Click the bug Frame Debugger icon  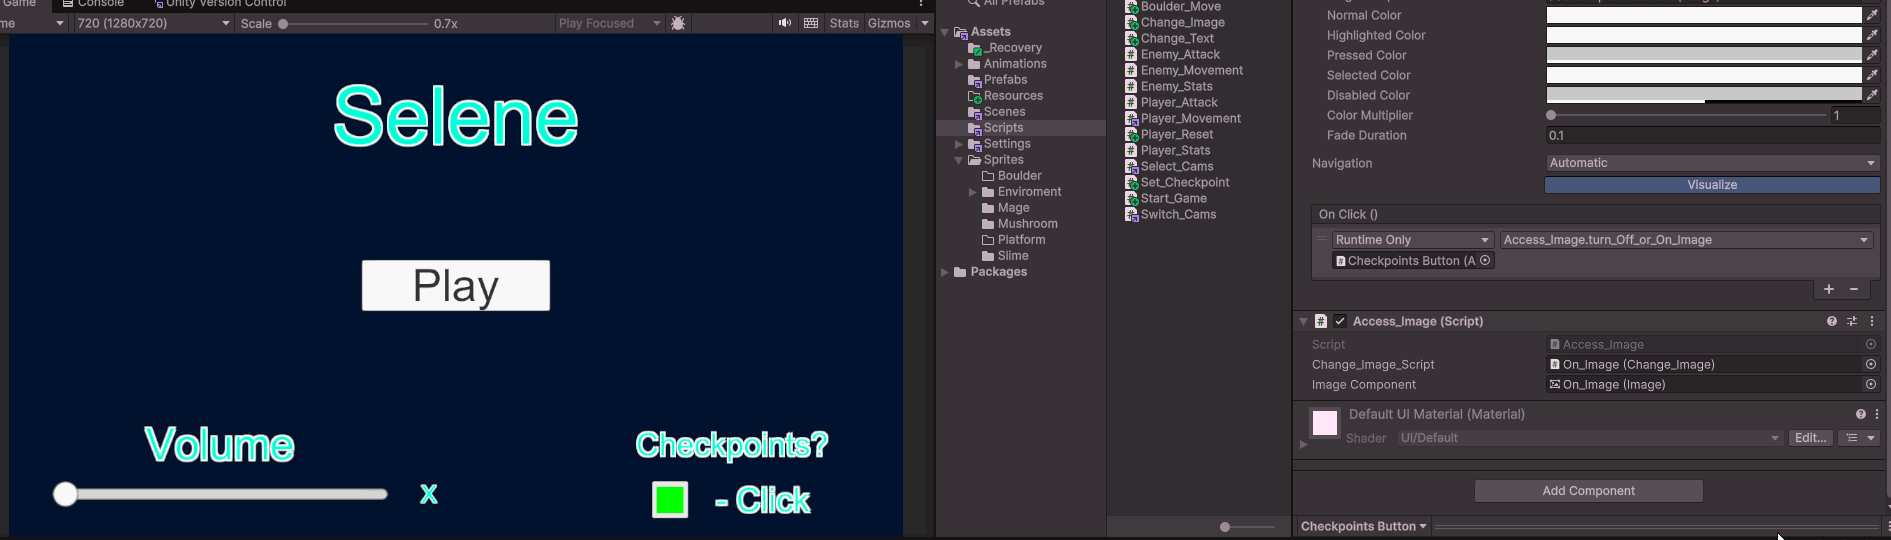678,23
